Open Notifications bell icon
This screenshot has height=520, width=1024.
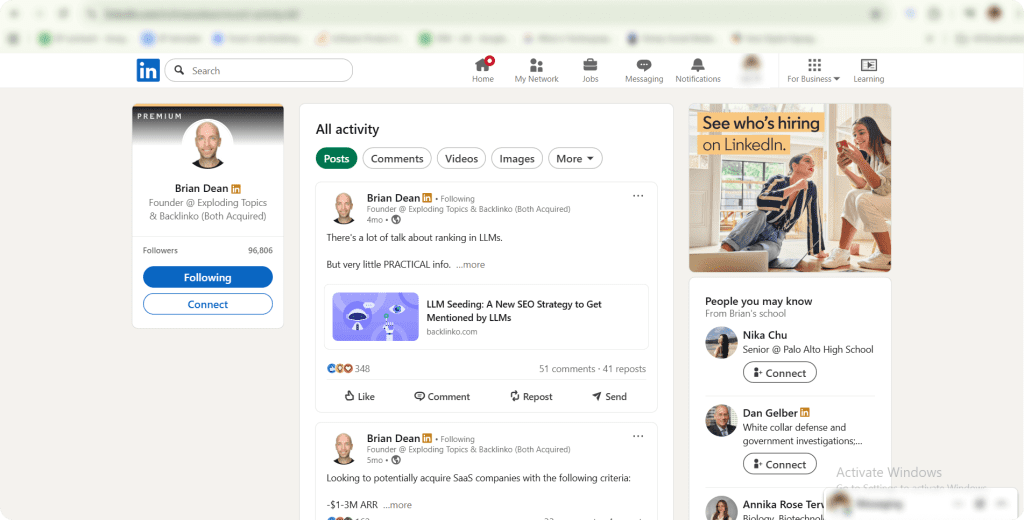[697, 71]
